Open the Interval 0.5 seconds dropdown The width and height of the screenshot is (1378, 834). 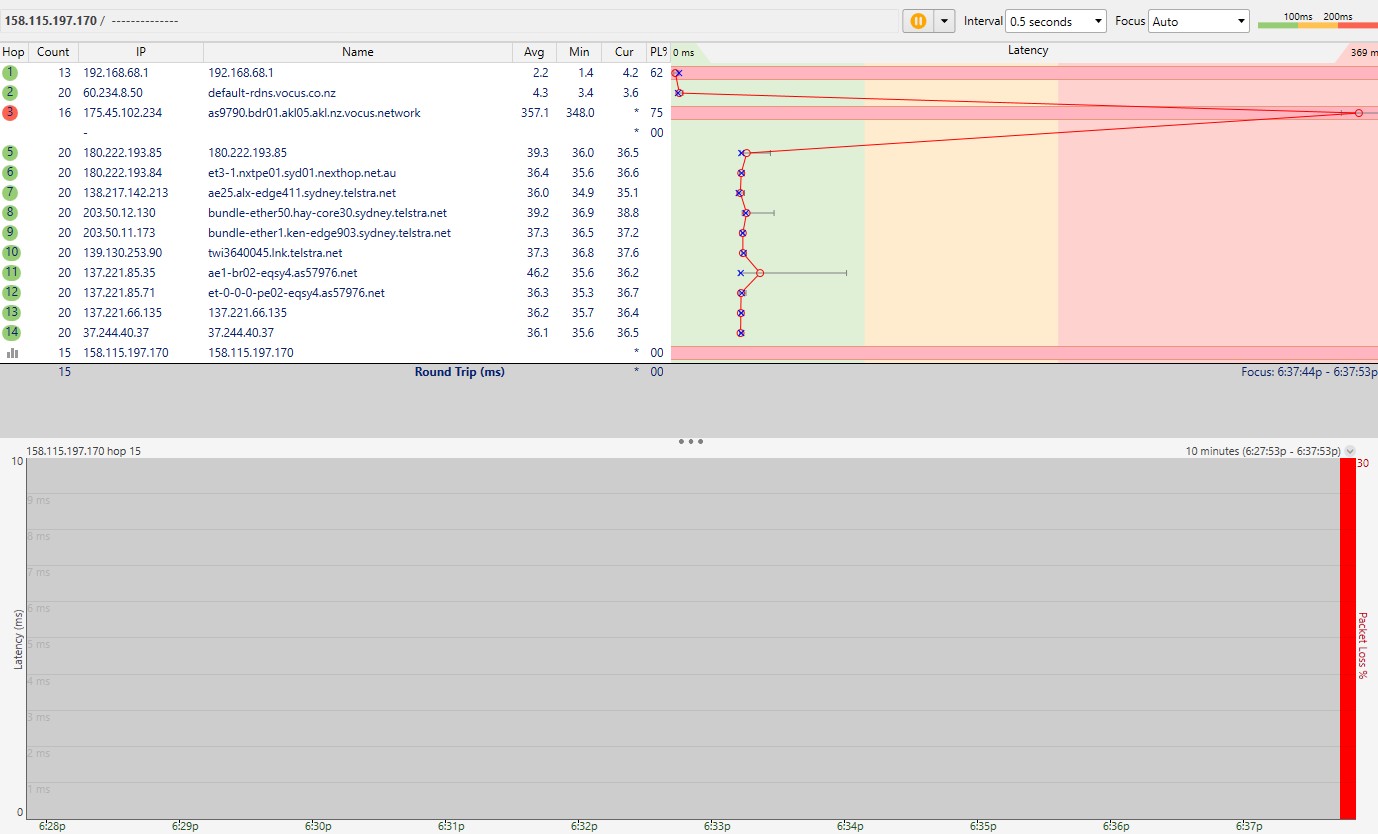pos(1055,21)
